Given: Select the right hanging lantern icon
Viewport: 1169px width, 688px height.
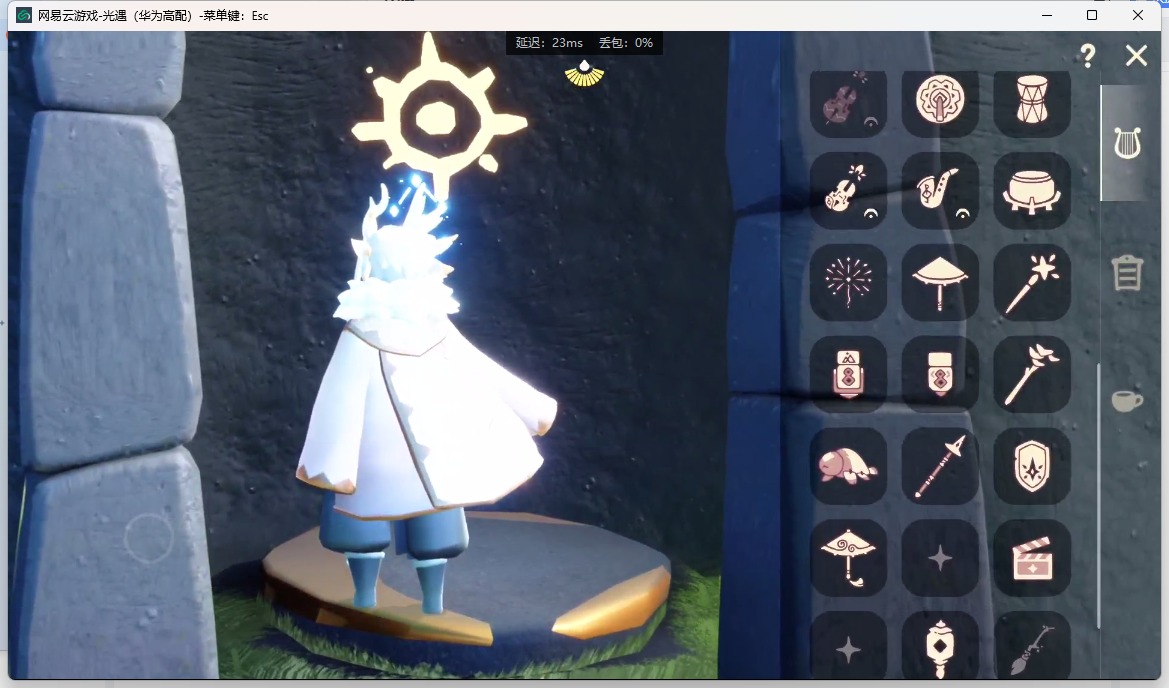Looking at the screenshot, I should pos(940,373).
